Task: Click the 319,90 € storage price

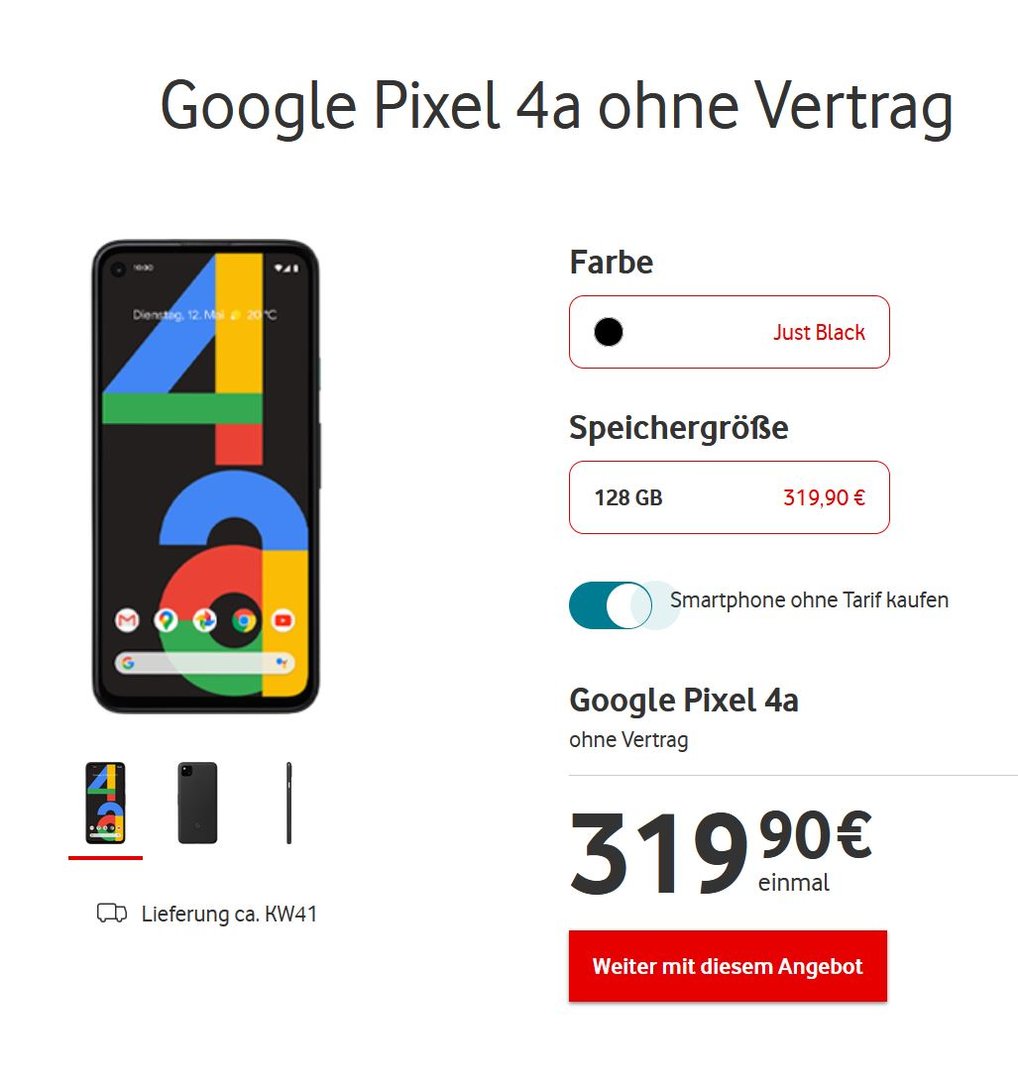Action: coord(824,497)
